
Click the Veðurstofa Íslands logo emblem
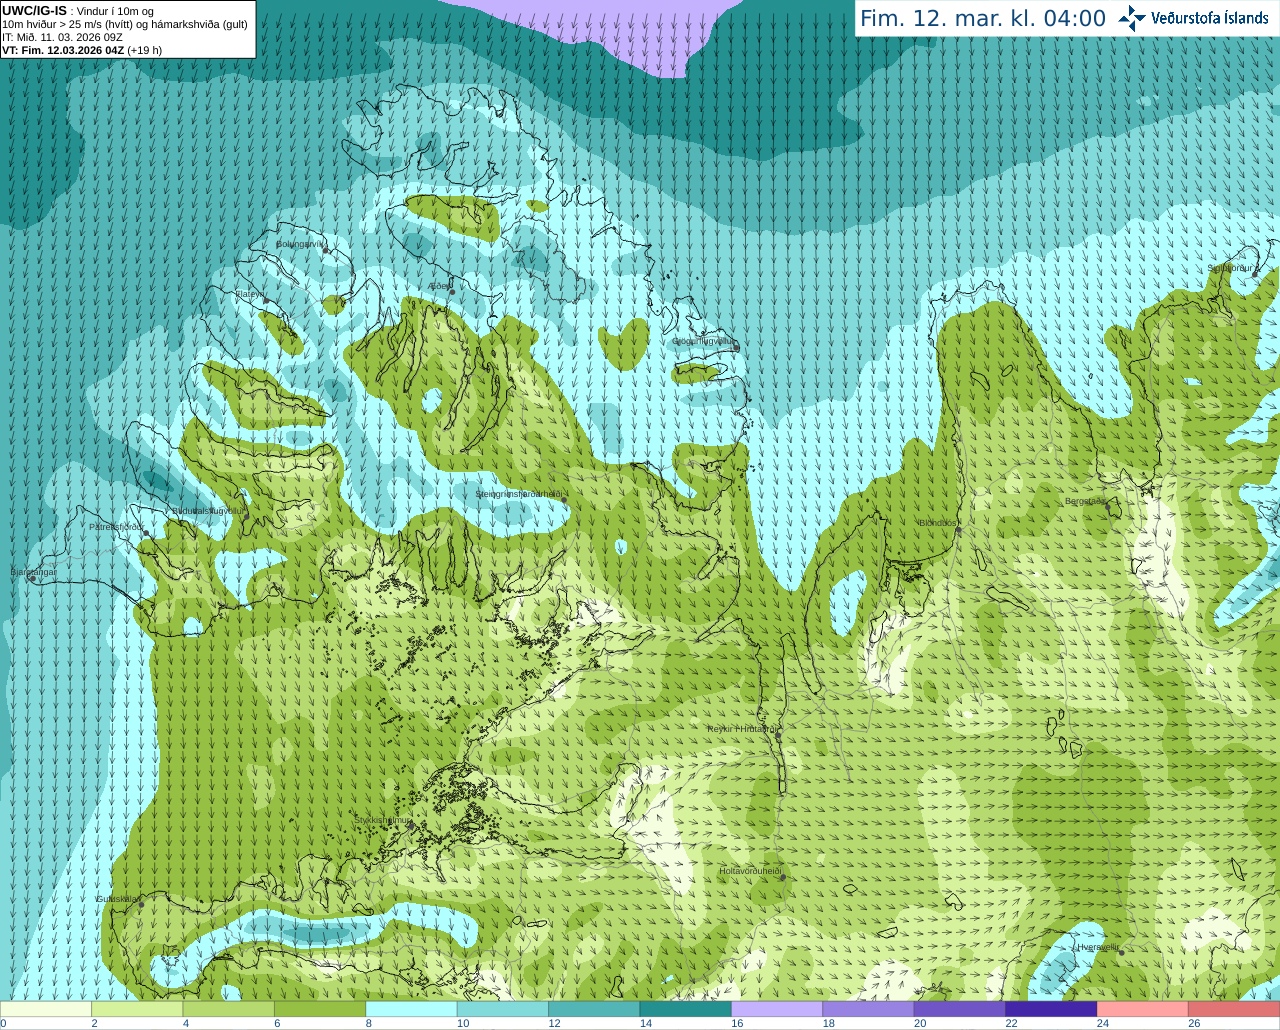point(1132,17)
